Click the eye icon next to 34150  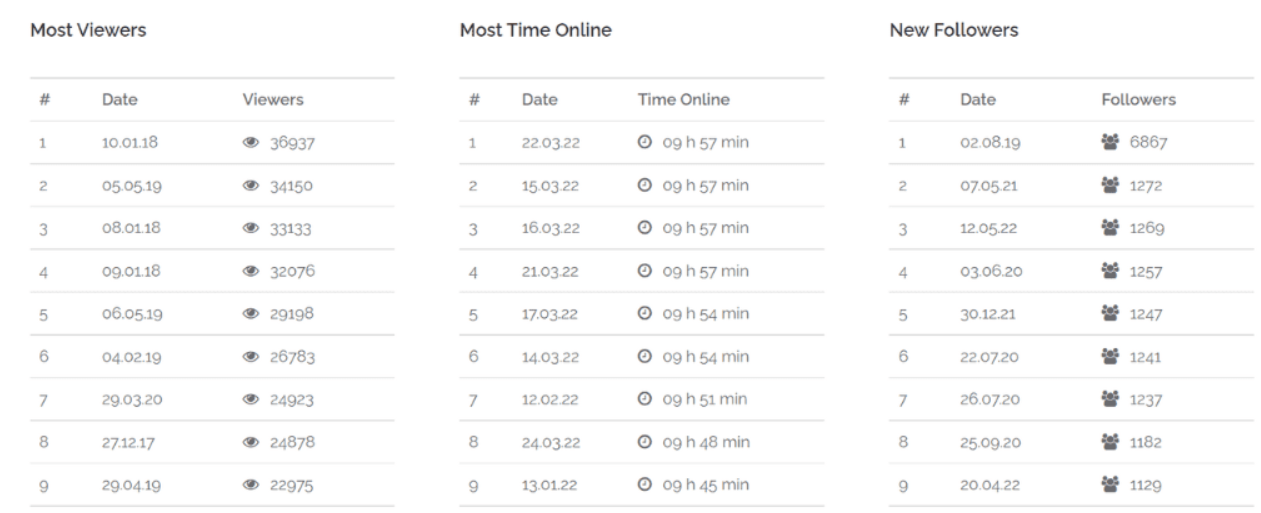click(250, 186)
